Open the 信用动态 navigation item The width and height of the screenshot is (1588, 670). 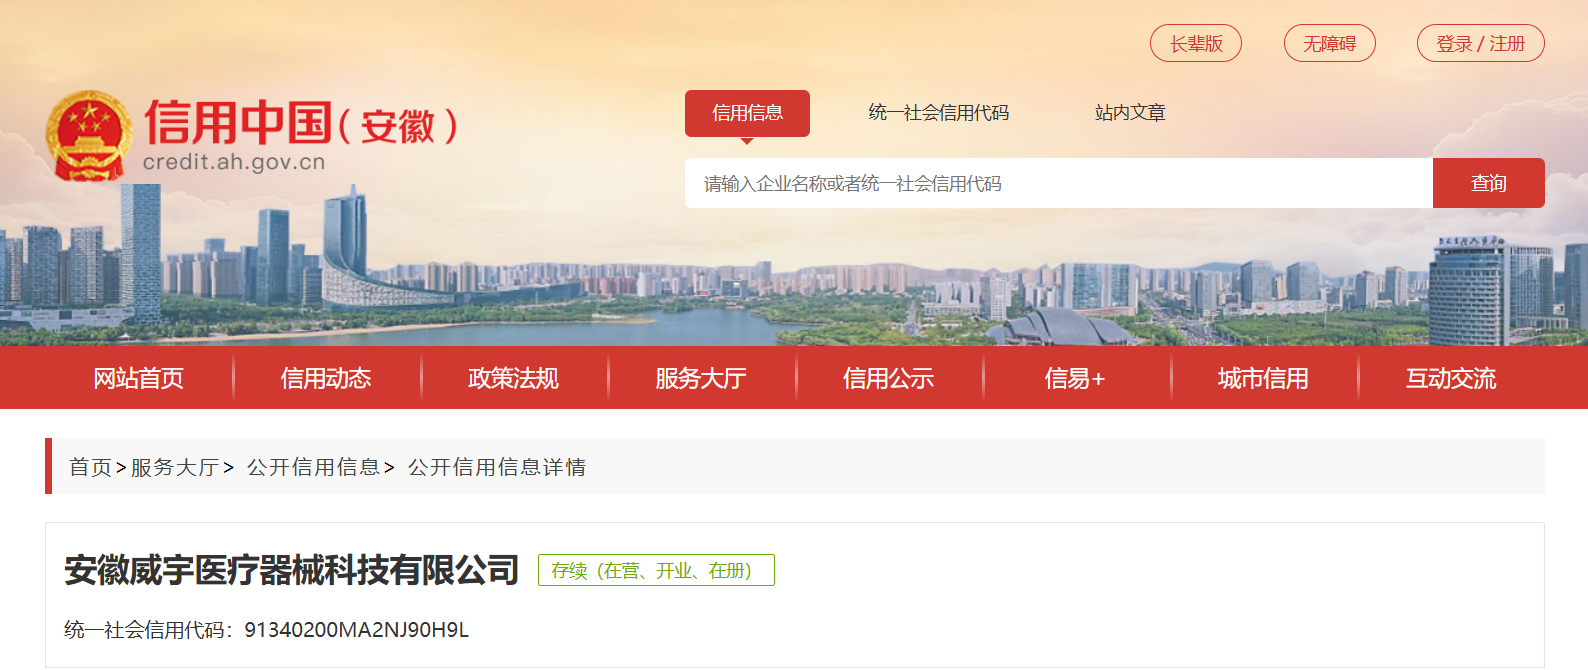(x=326, y=378)
